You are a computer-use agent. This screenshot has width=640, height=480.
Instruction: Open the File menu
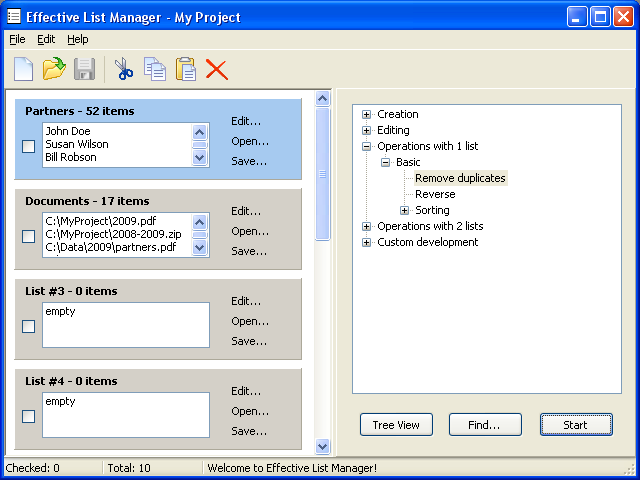click(17, 39)
